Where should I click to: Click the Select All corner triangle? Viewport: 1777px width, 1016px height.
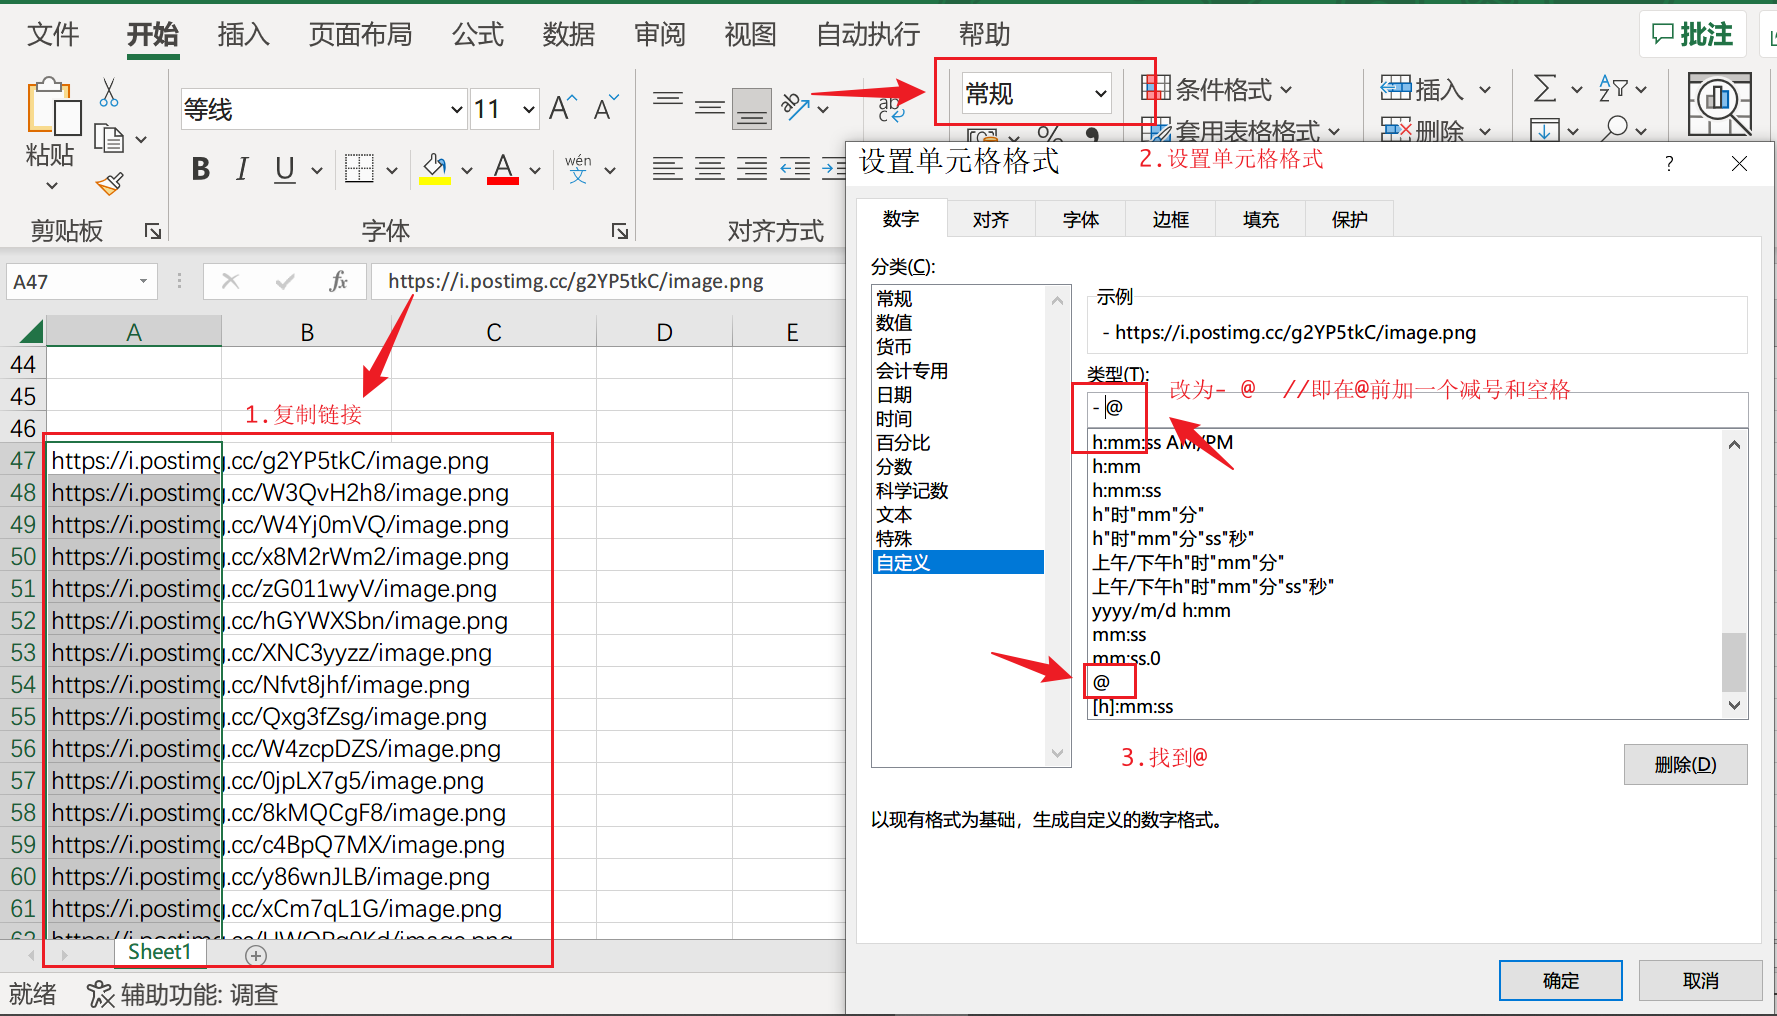tap(31, 332)
